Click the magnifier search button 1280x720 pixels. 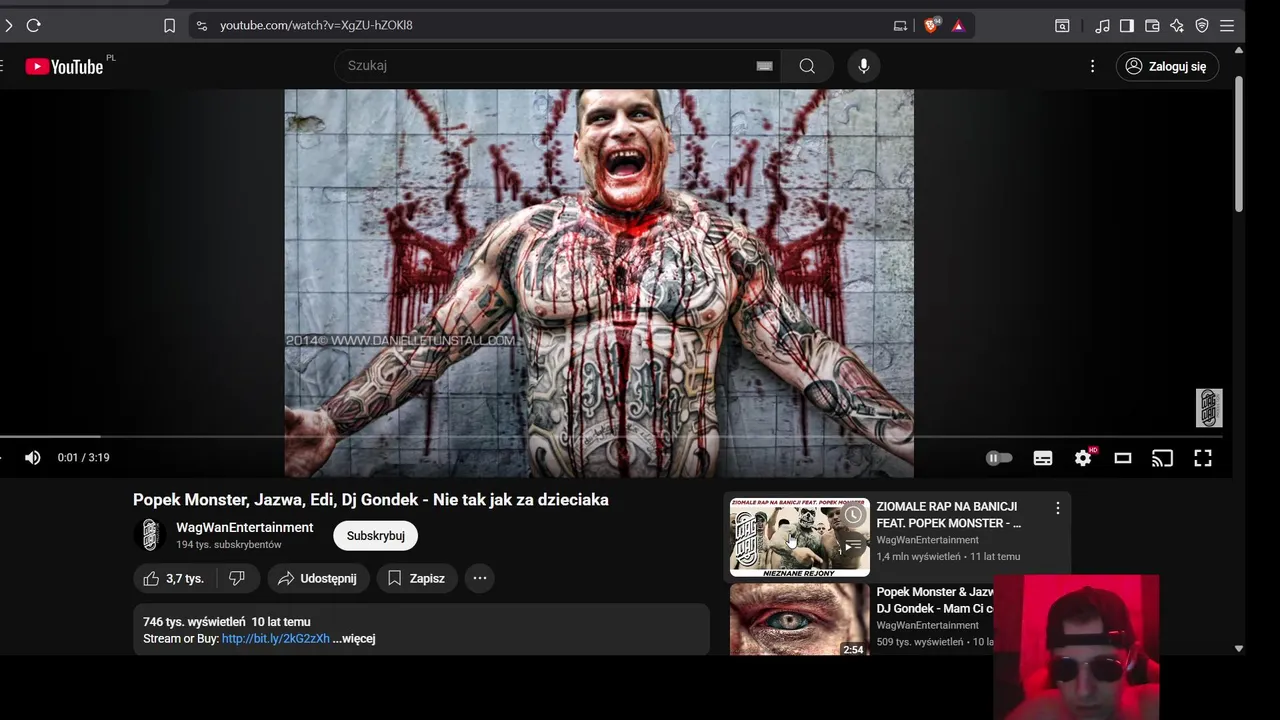click(x=807, y=66)
